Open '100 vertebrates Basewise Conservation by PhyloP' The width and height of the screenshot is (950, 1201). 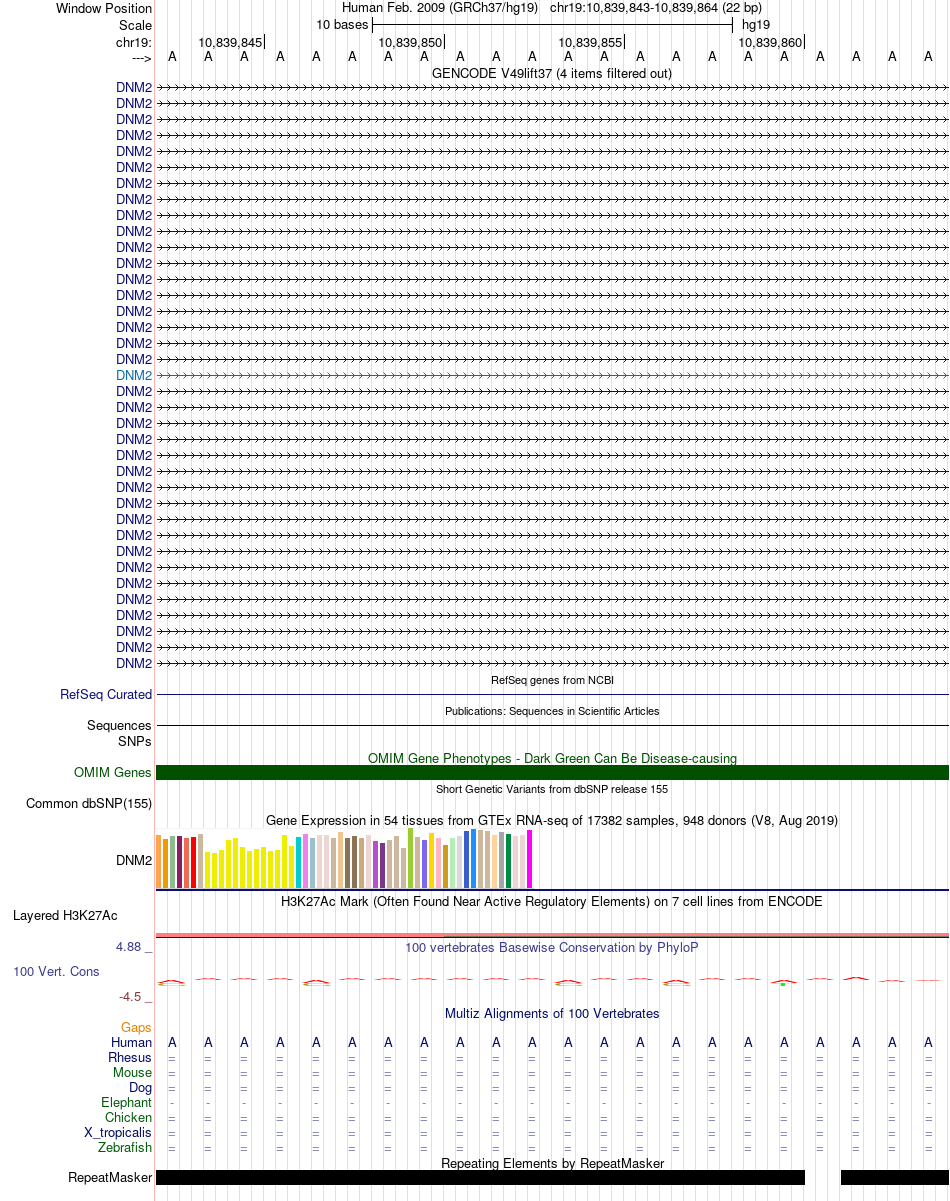click(552, 947)
